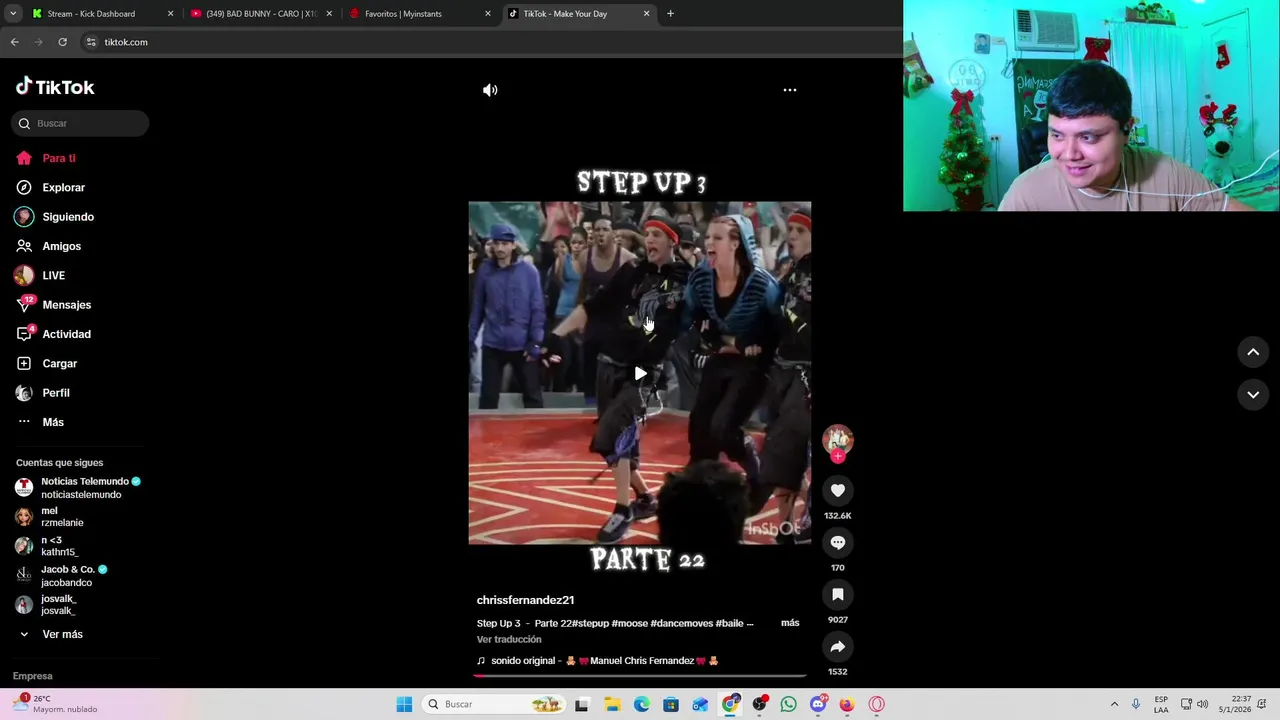Click the Empresa footer heading
The height and width of the screenshot is (720, 1280).
click(x=33, y=676)
